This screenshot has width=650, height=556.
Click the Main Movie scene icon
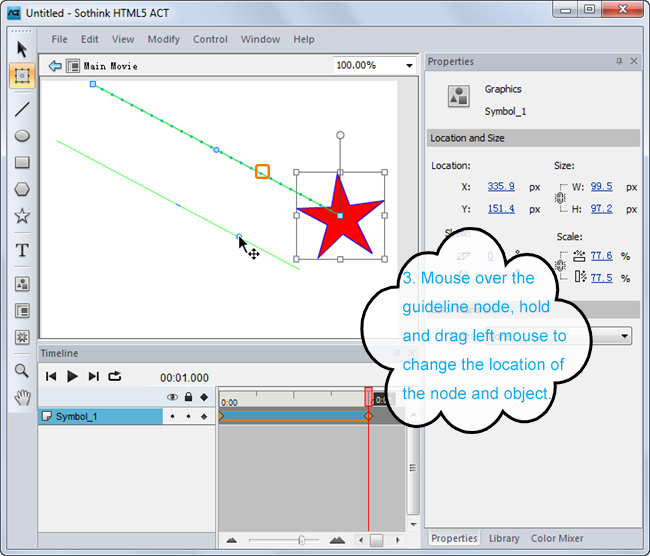[x=73, y=66]
